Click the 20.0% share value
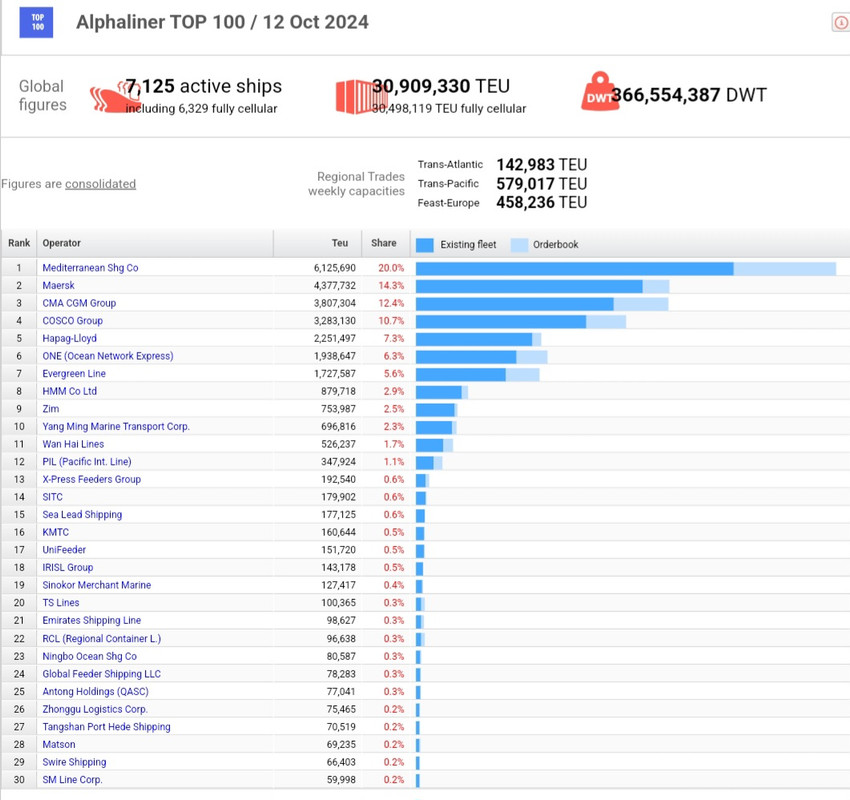850x800 pixels. 391,268
